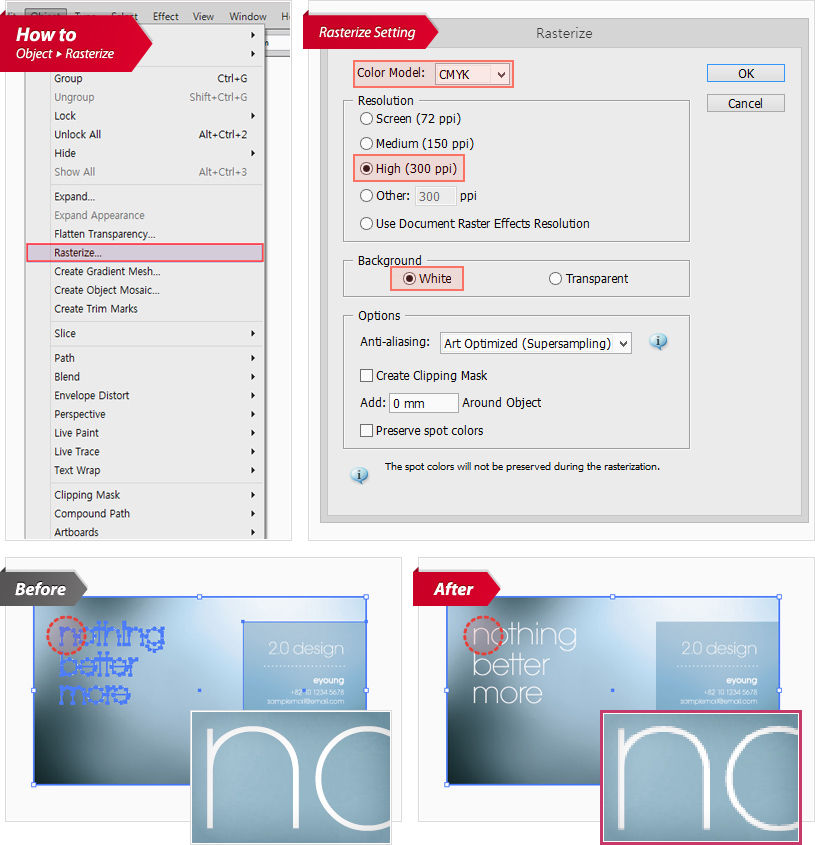Viewport: 815px width, 845px height.
Task: Click the OK button
Action: pyautogui.click(x=745, y=72)
